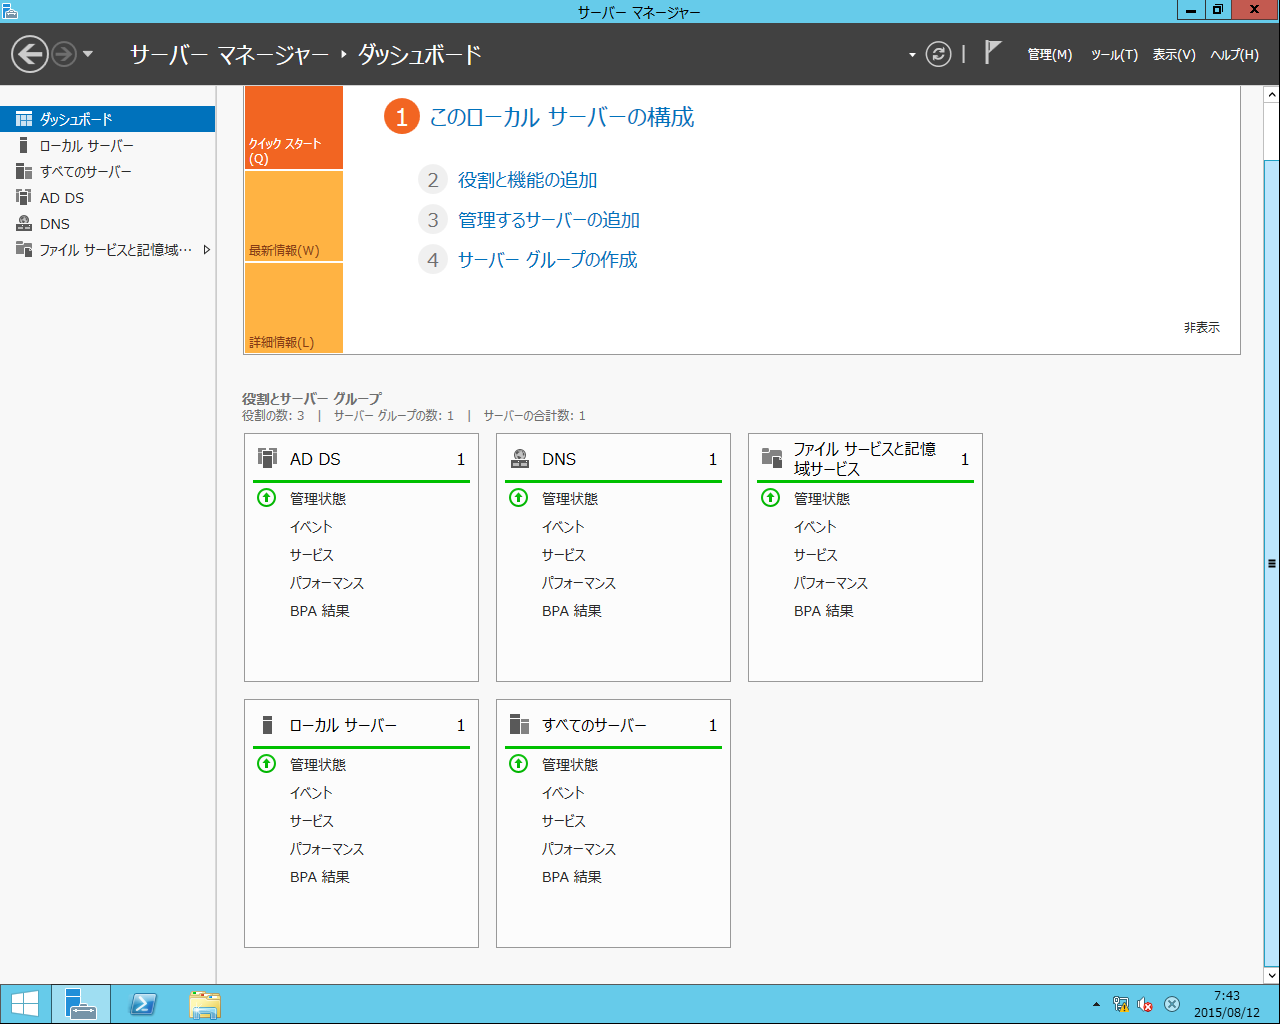Click green status icon in ローカル サーバー tile

coord(266,764)
